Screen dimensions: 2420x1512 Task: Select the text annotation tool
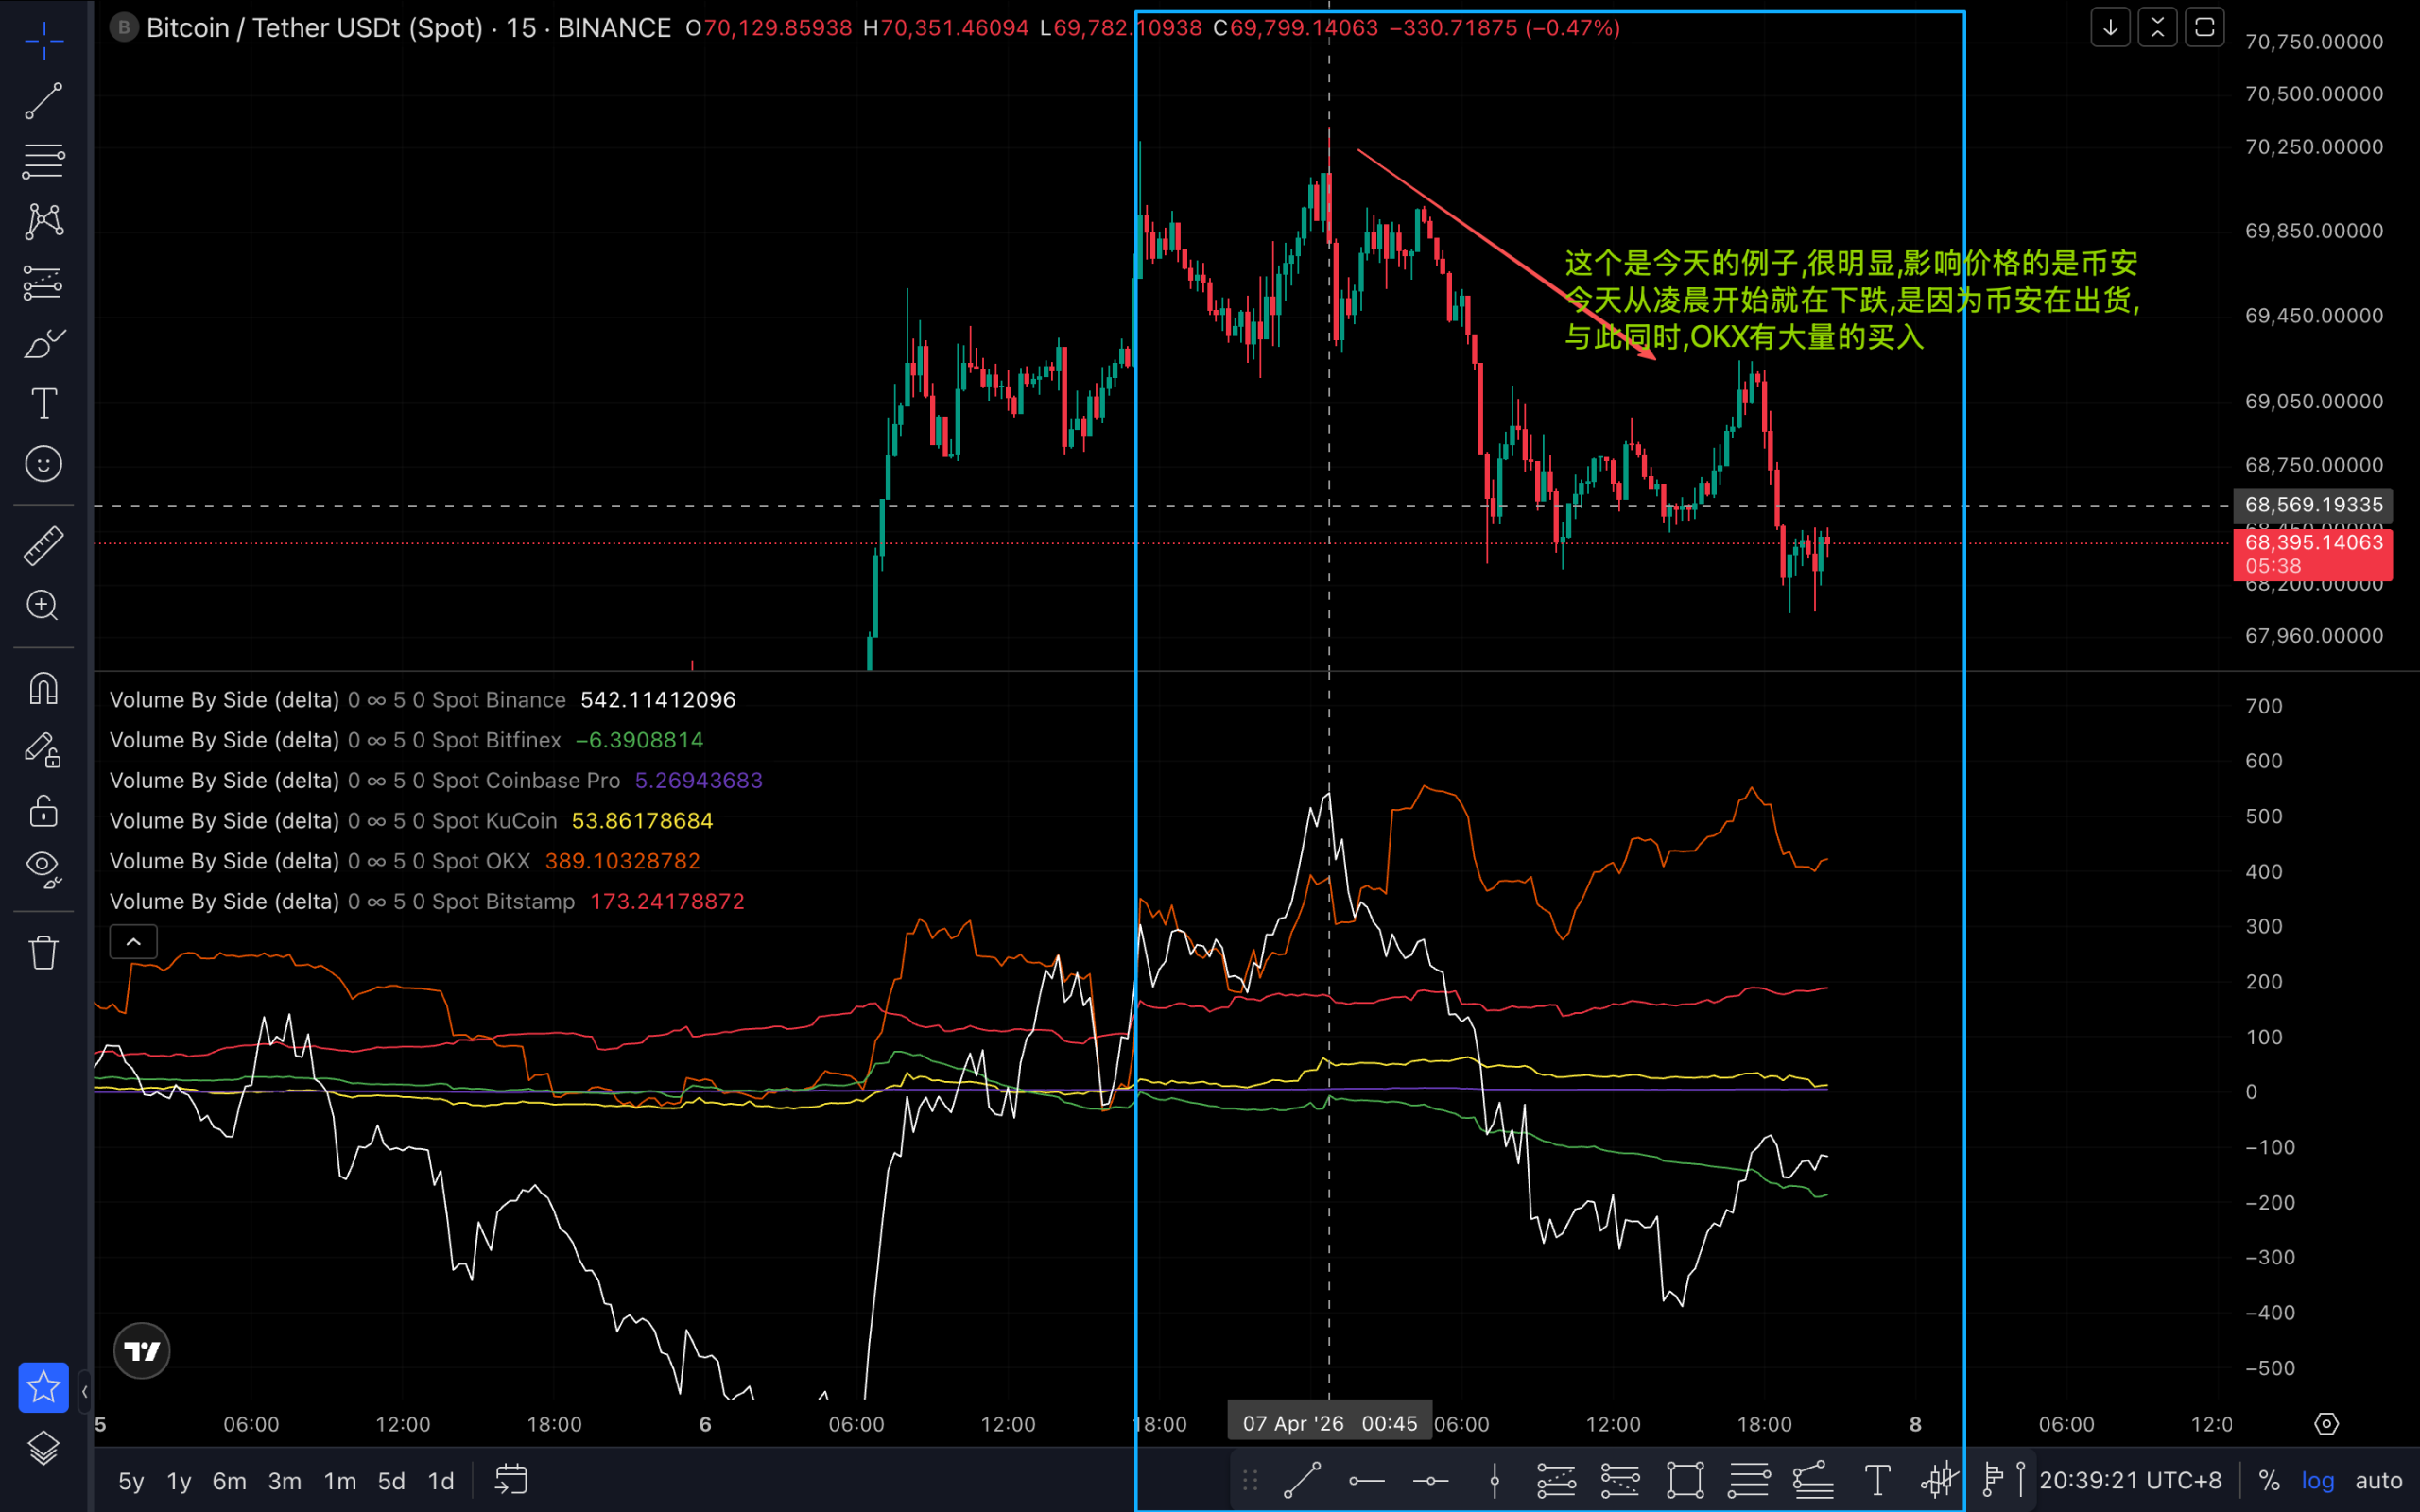(43, 404)
